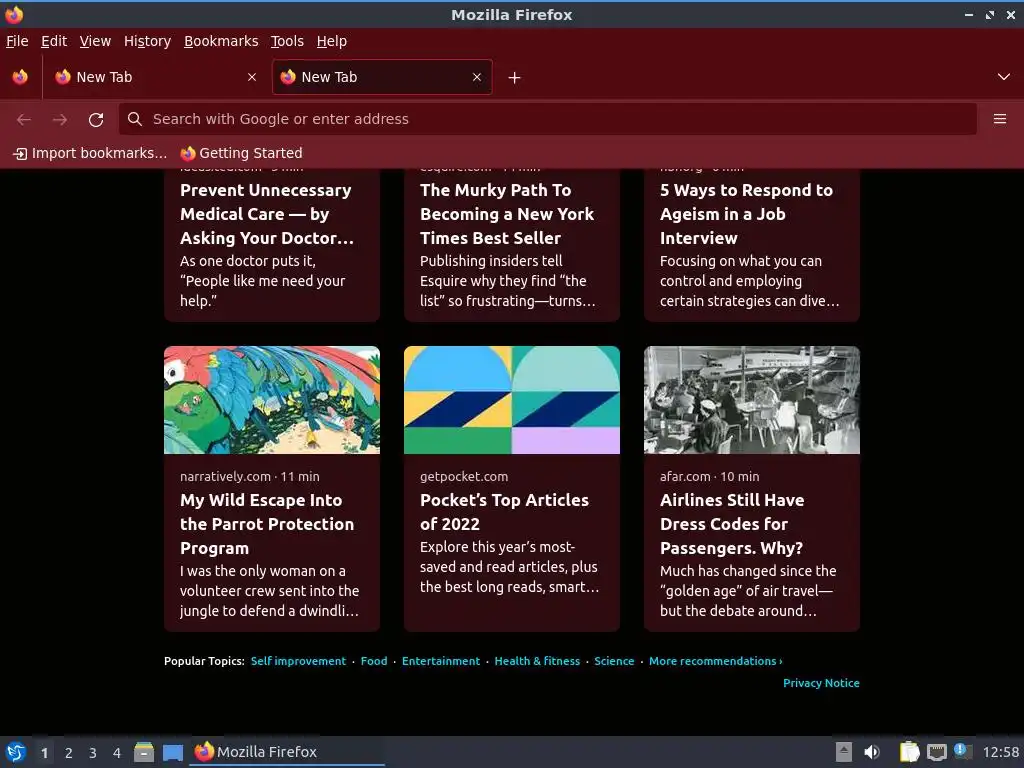Click the Mozilla Firefox taskbar entry
Viewport: 1024px width, 768px height.
pyautogui.click(x=287, y=752)
